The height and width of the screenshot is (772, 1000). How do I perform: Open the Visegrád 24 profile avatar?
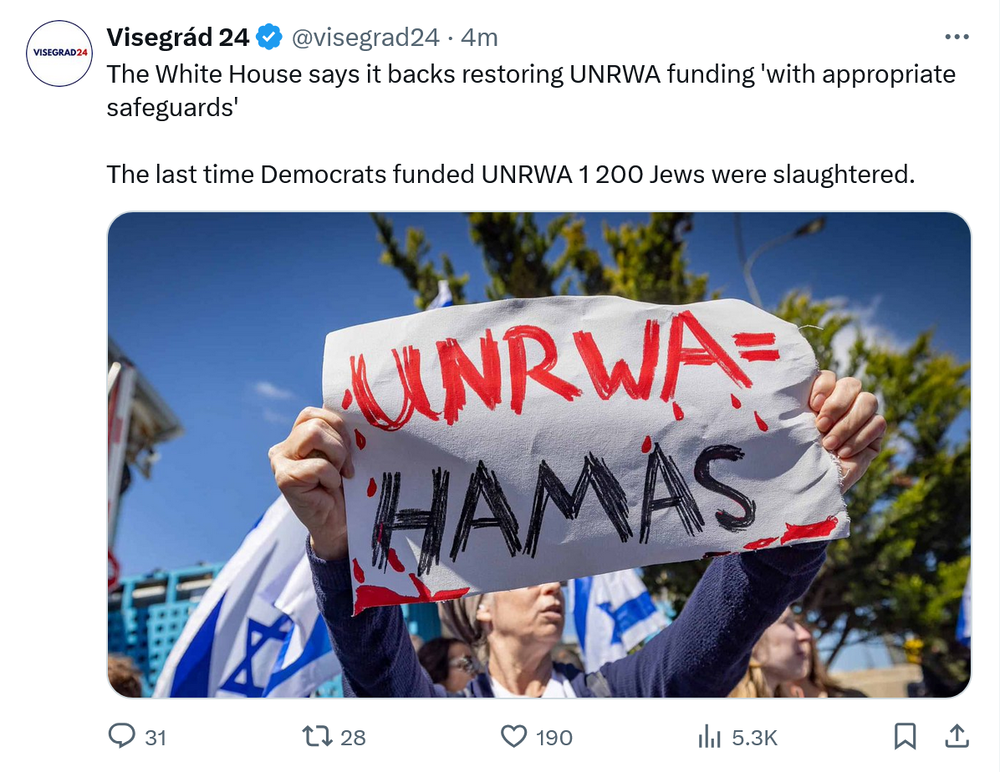pyautogui.click(x=59, y=53)
